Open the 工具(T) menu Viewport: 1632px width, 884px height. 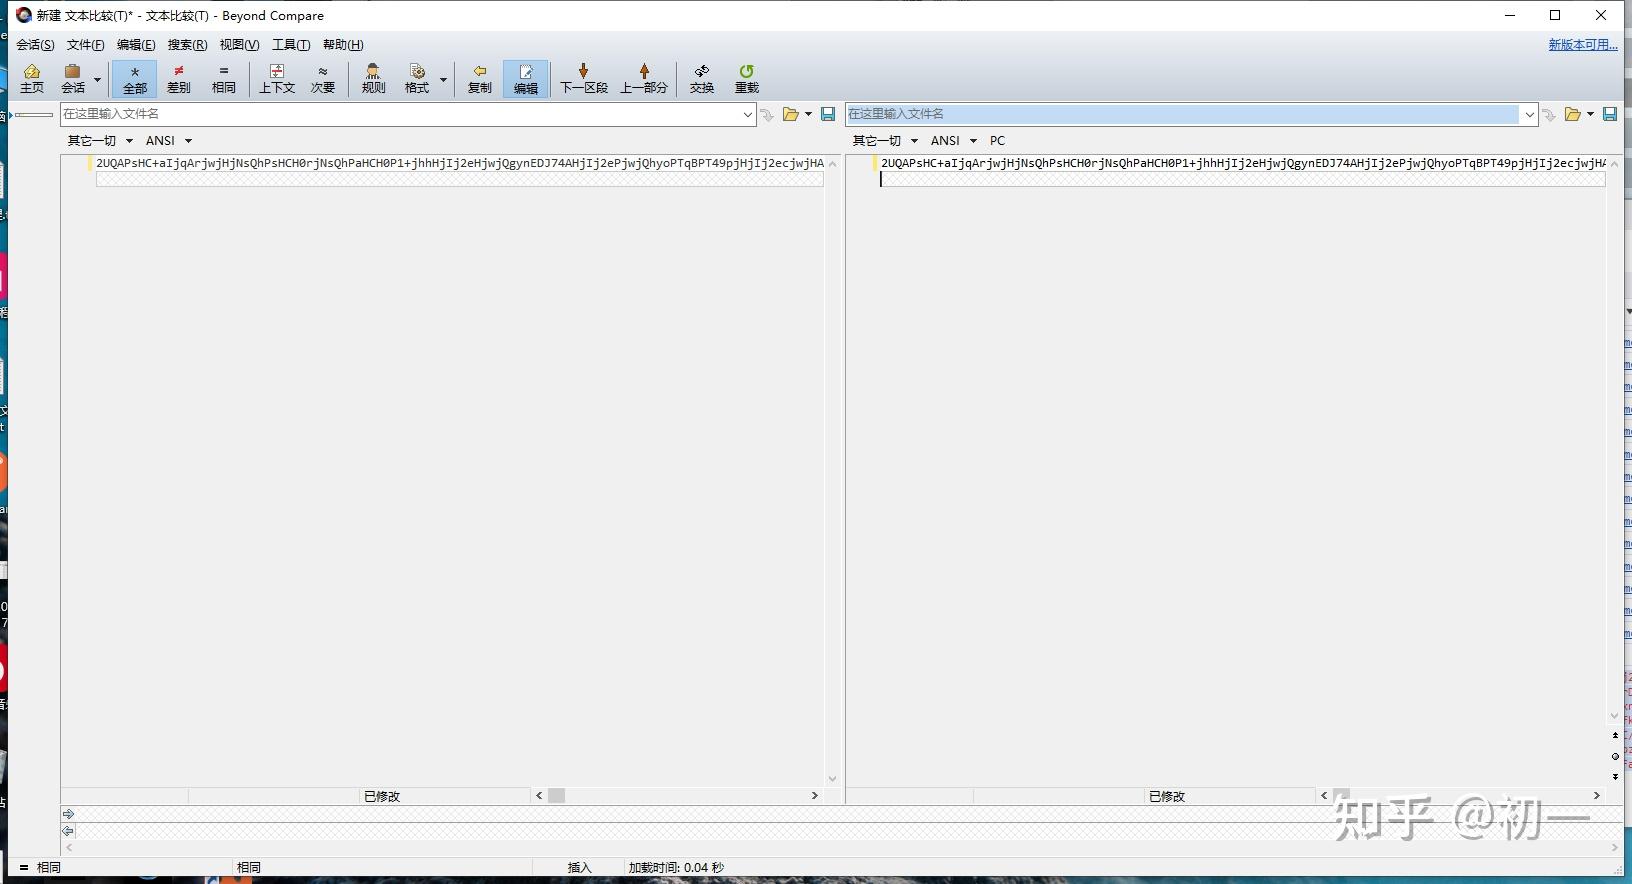tap(291, 45)
